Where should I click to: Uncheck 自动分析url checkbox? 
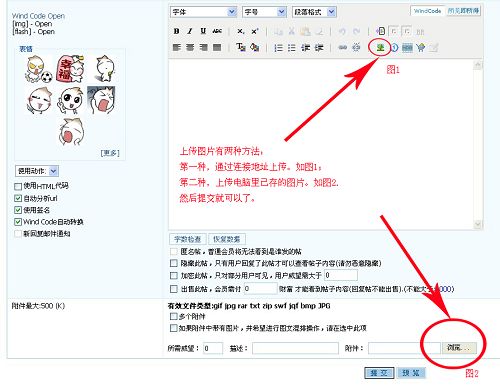pos(18,198)
